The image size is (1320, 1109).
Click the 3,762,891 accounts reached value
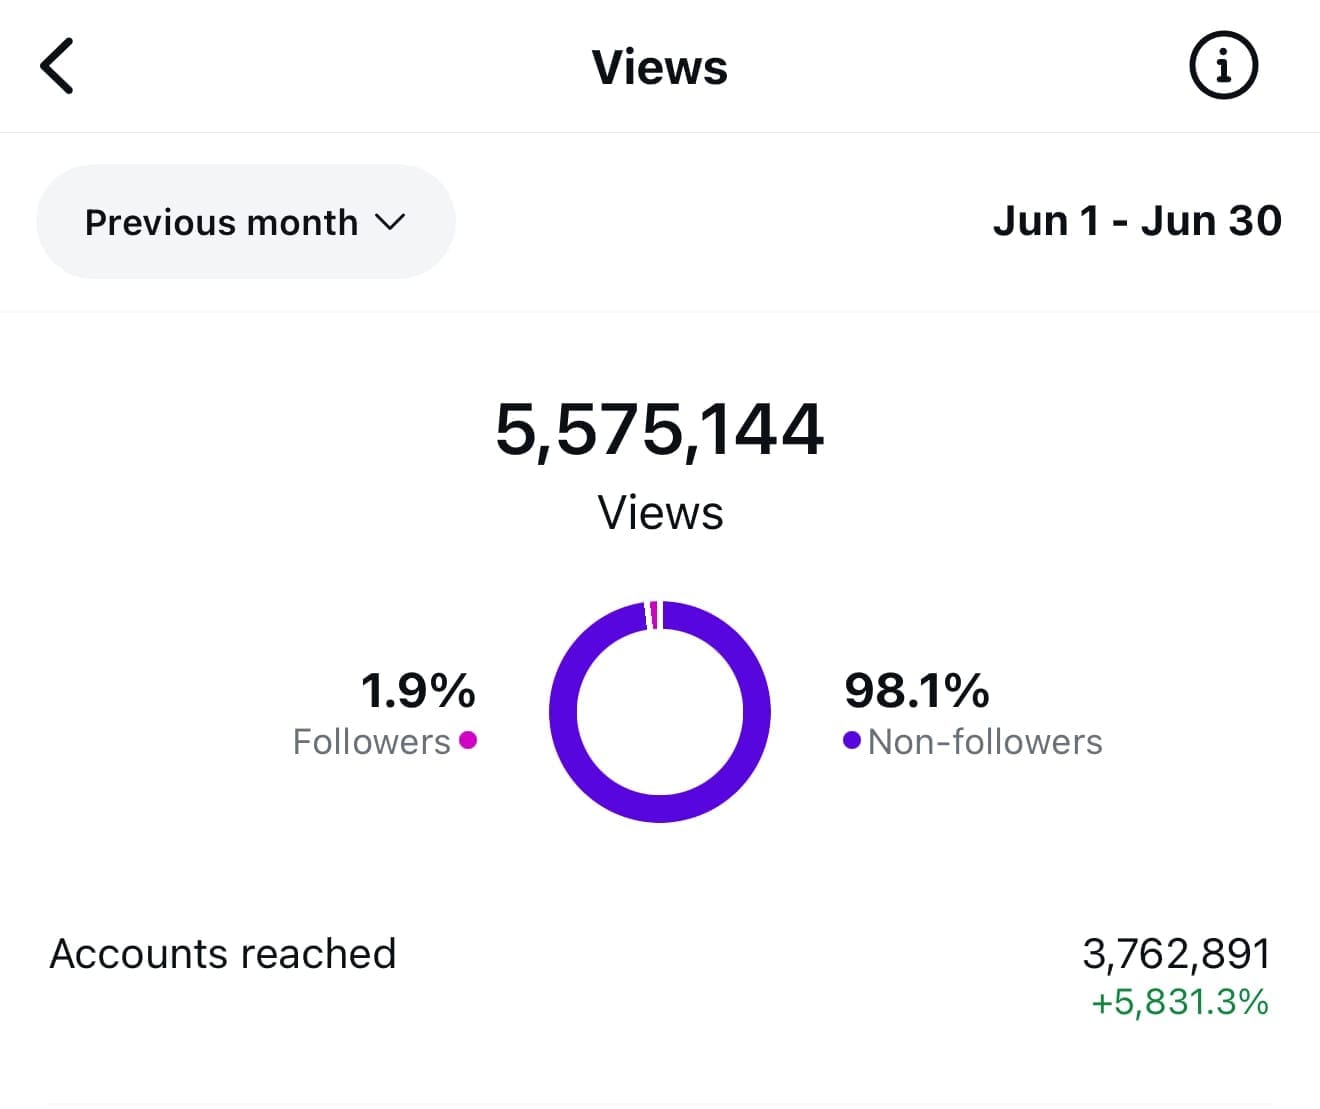click(1176, 954)
